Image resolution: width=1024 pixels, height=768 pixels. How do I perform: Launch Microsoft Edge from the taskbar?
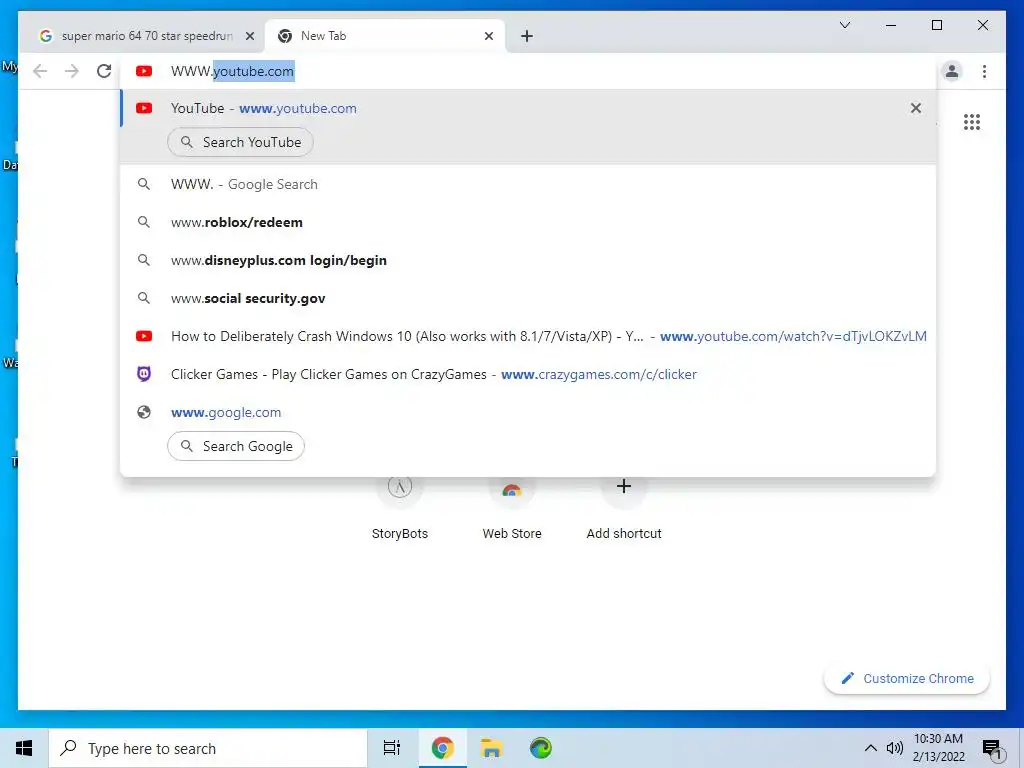point(541,748)
